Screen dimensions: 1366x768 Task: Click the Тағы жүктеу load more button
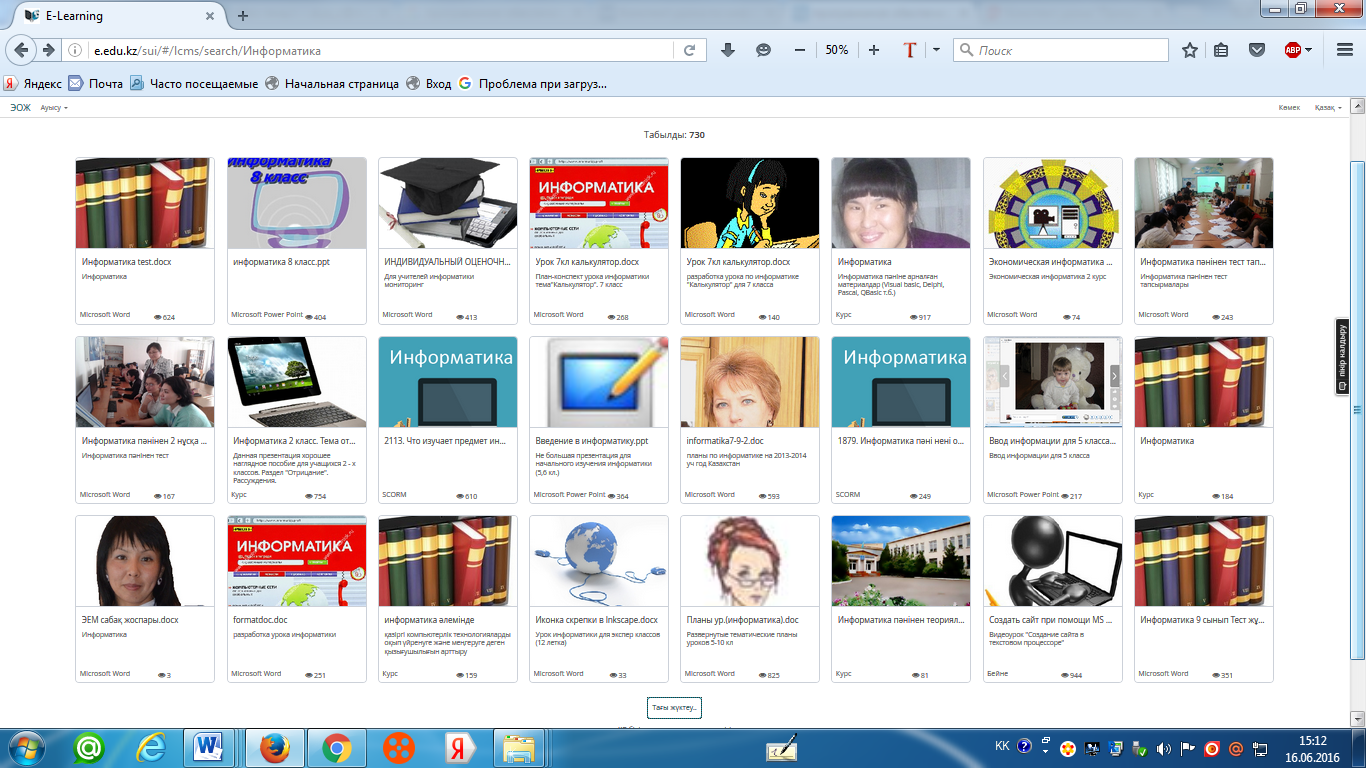click(675, 708)
